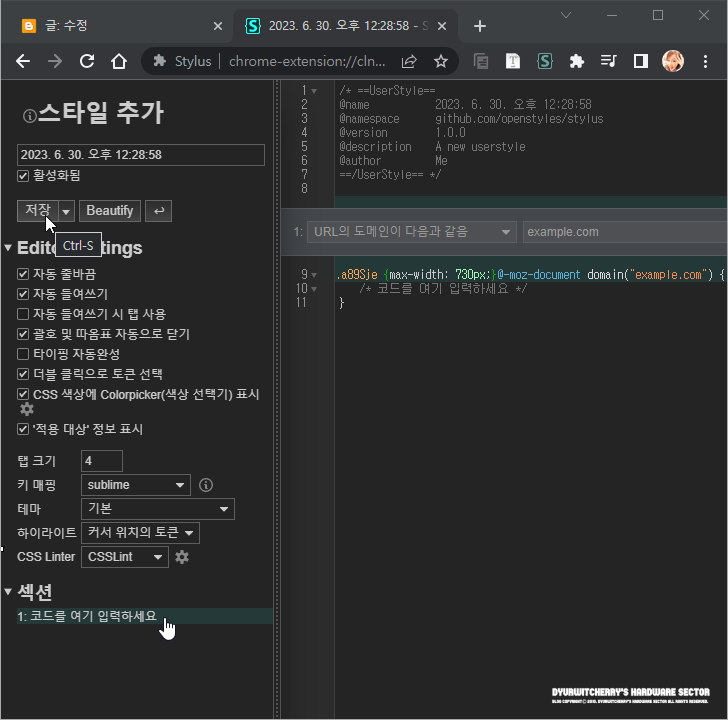Jump to section 1: 코드를 여기 입력하세요

tap(144, 616)
